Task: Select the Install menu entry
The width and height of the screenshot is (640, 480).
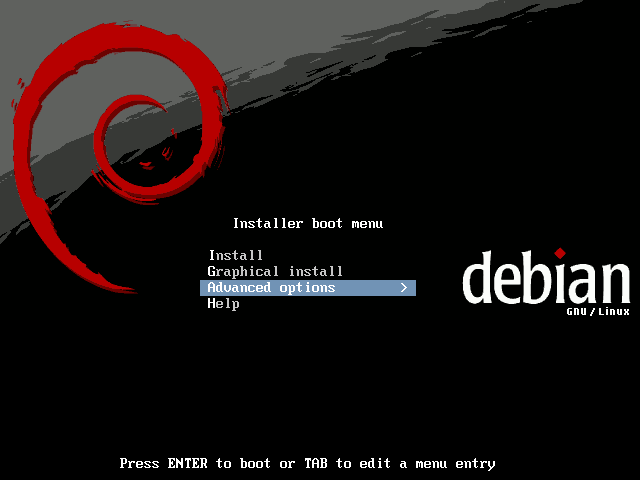Action: (235, 256)
